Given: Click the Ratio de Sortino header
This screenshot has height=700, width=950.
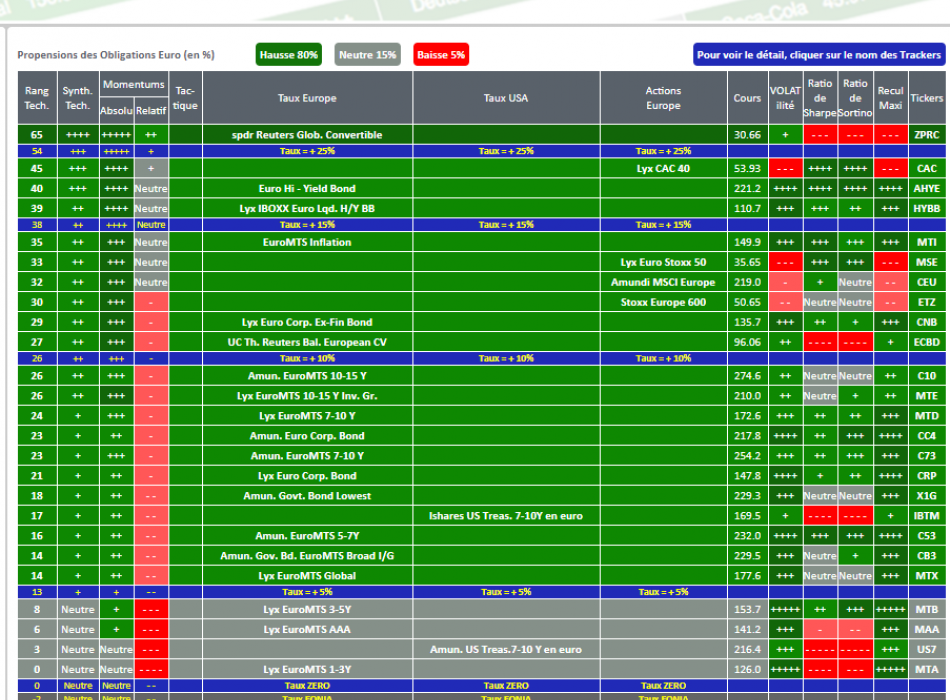Looking at the screenshot, I should tap(855, 98).
